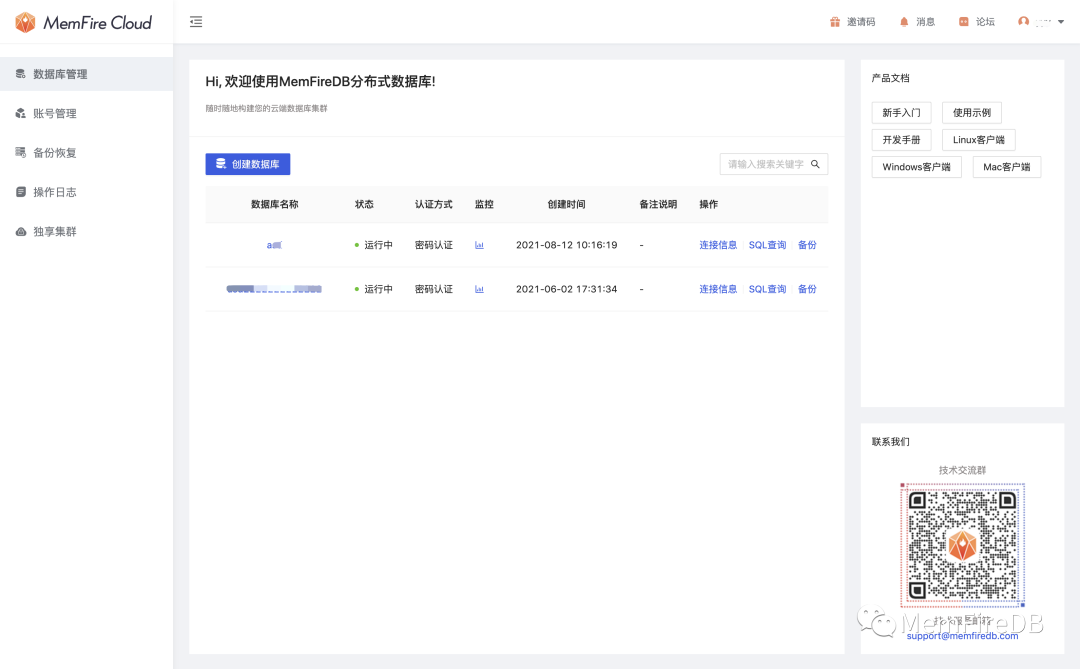Image resolution: width=1080 pixels, height=669 pixels.
Task: Click the 创建数据库 button
Action: [x=248, y=164]
